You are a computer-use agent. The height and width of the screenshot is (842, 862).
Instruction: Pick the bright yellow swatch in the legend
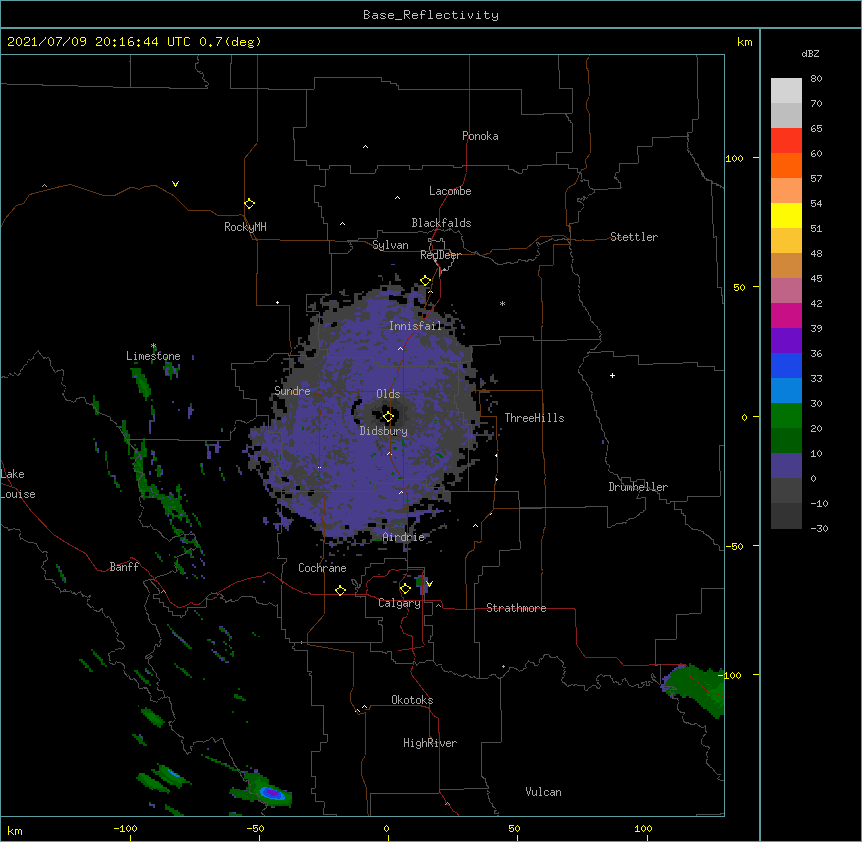[x=786, y=215]
